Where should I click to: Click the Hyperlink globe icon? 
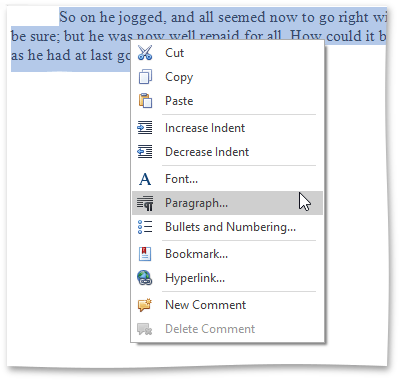click(x=145, y=278)
